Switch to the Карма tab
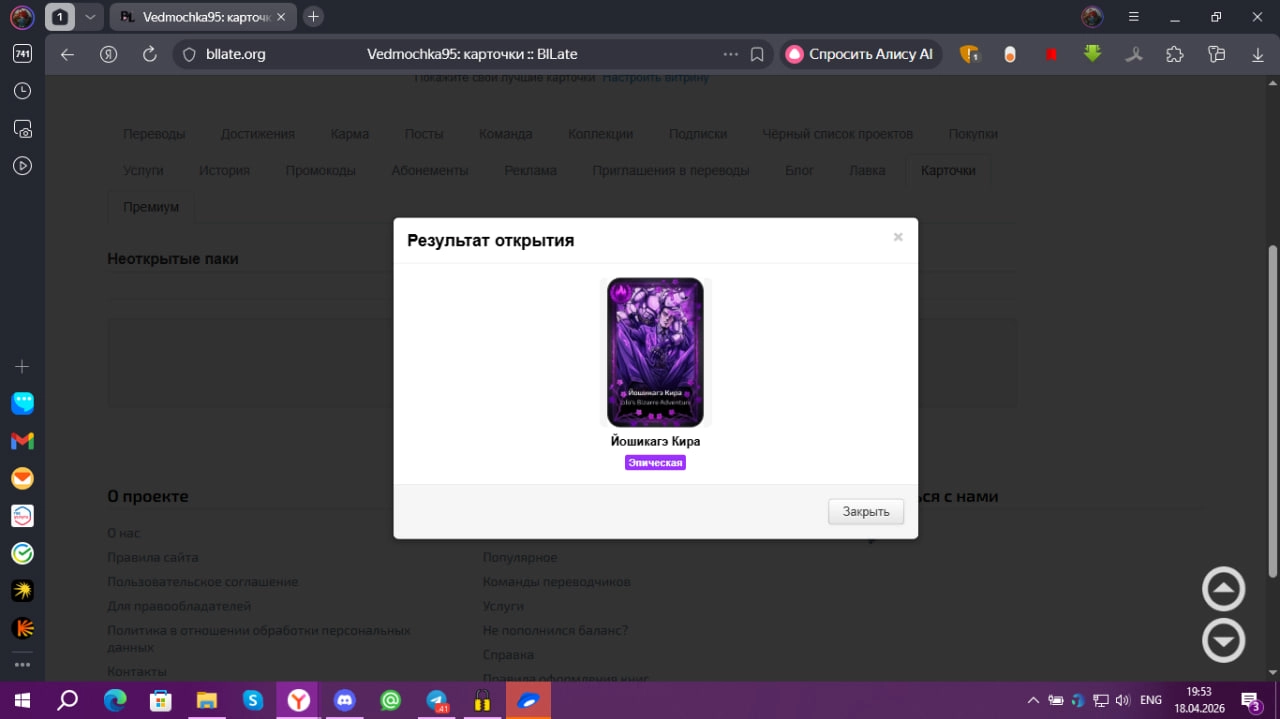 pos(350,134)
